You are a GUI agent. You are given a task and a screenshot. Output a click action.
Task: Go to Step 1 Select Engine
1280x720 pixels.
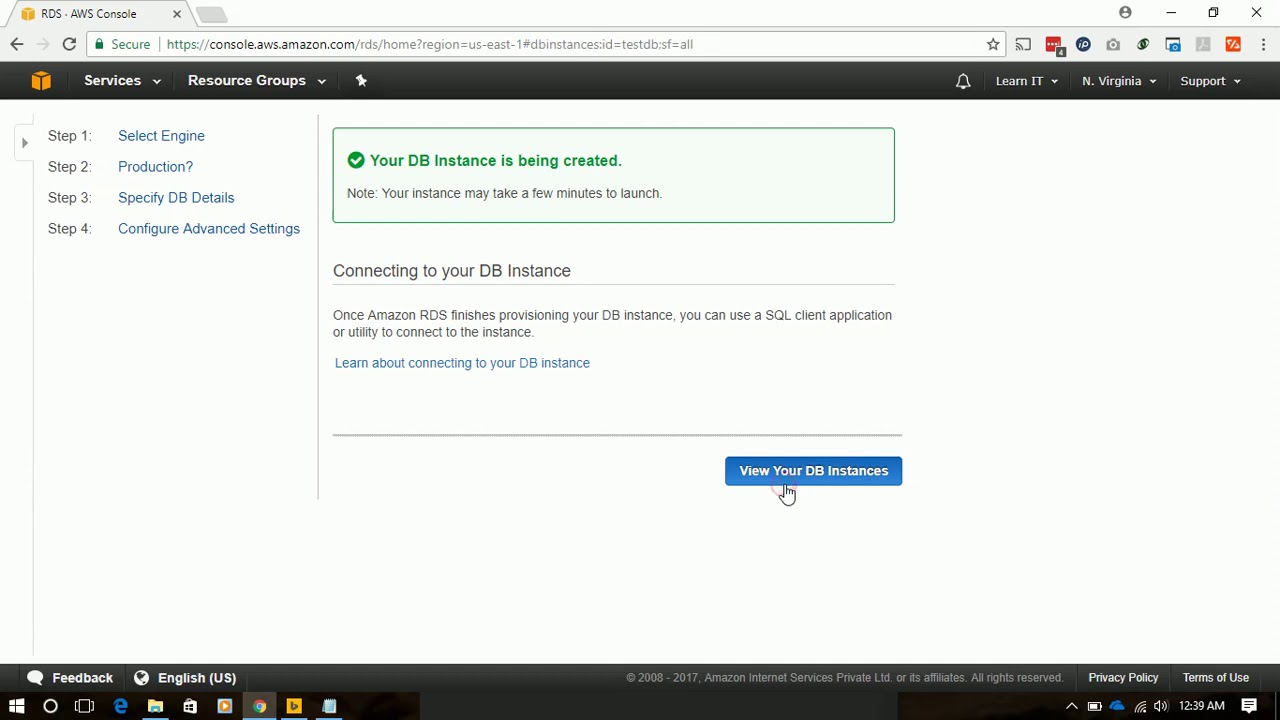click(x=161, y=136)
